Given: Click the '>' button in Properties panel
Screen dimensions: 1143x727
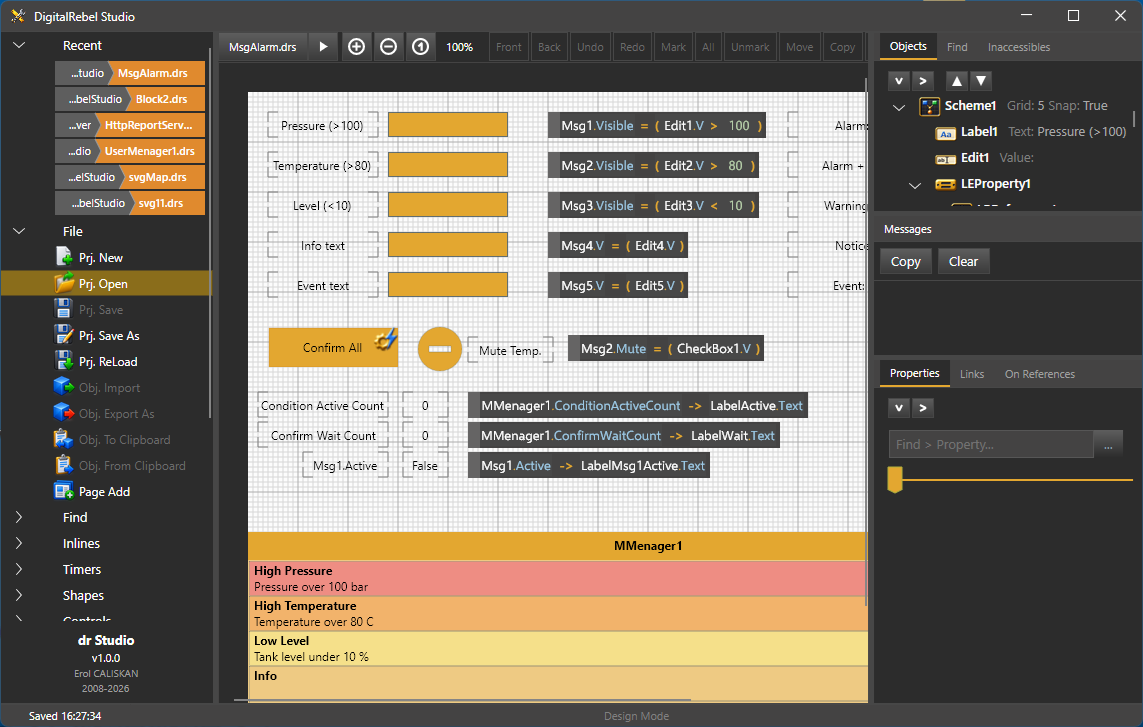Looking at the screenshot, I should 923,408.
